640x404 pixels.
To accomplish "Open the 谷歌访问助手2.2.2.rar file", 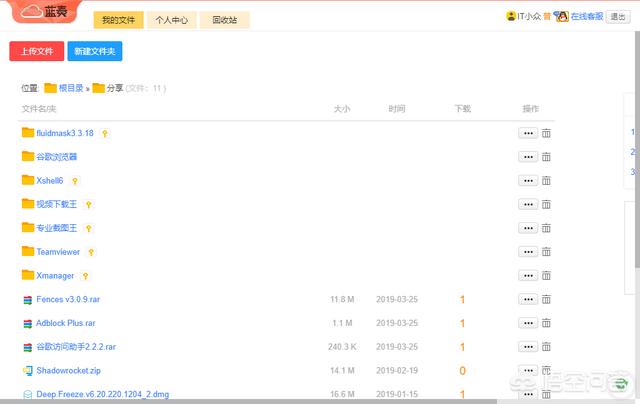I will (76, 346).
